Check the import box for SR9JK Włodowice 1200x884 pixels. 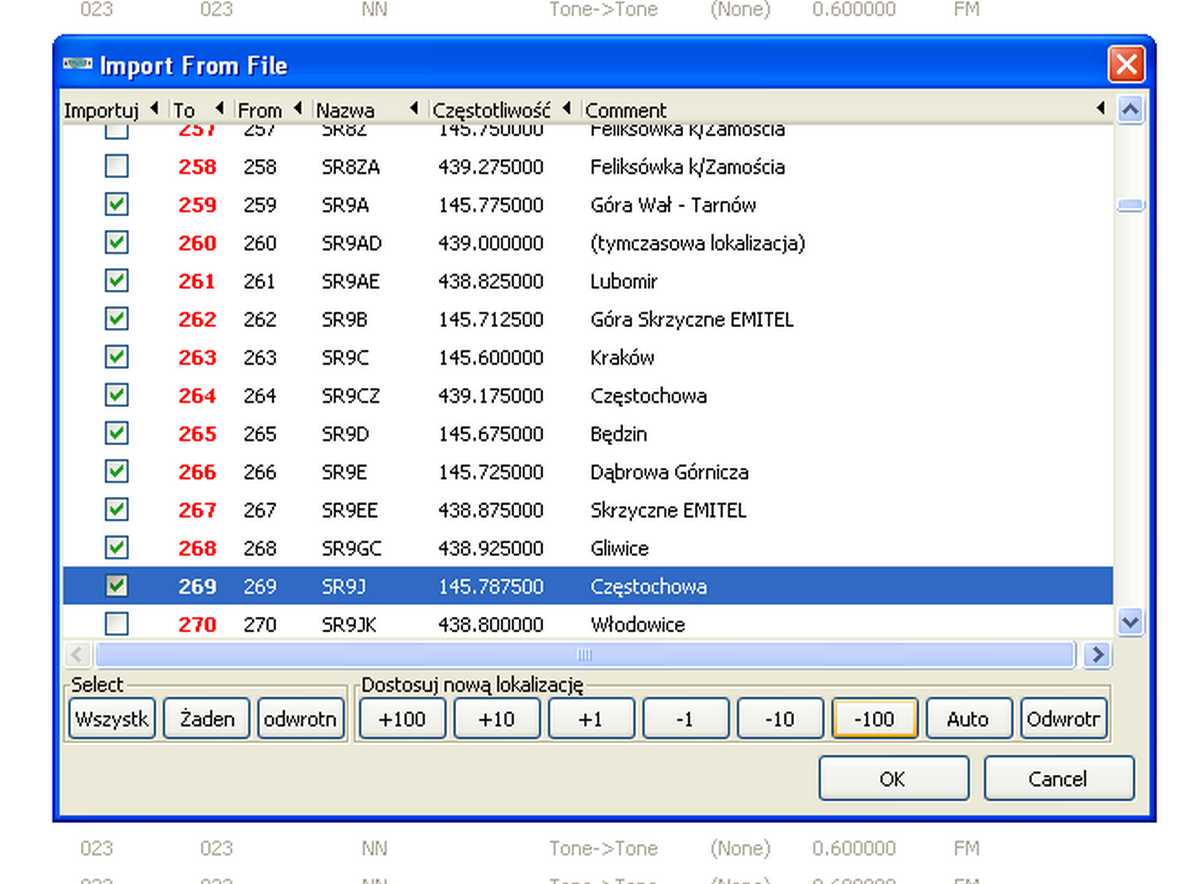click(x=117, y=624)
